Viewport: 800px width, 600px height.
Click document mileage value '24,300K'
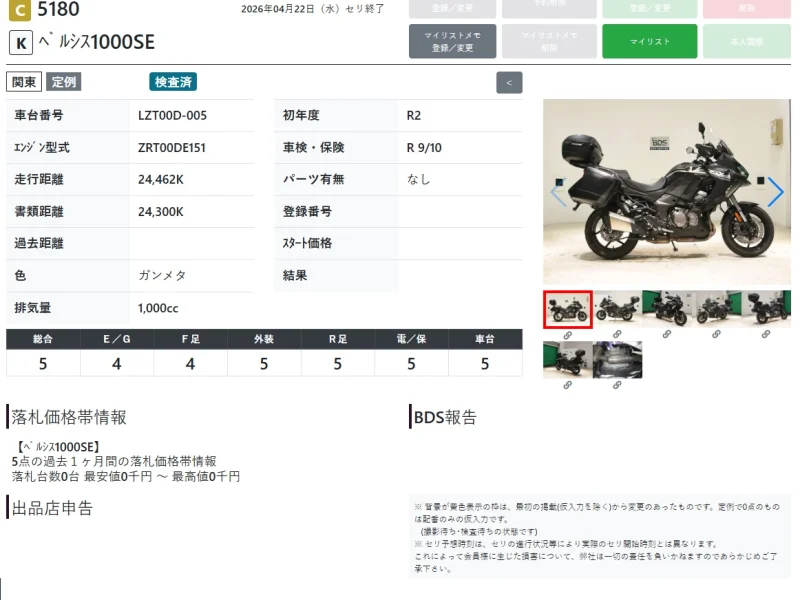[x=161, y=212]
